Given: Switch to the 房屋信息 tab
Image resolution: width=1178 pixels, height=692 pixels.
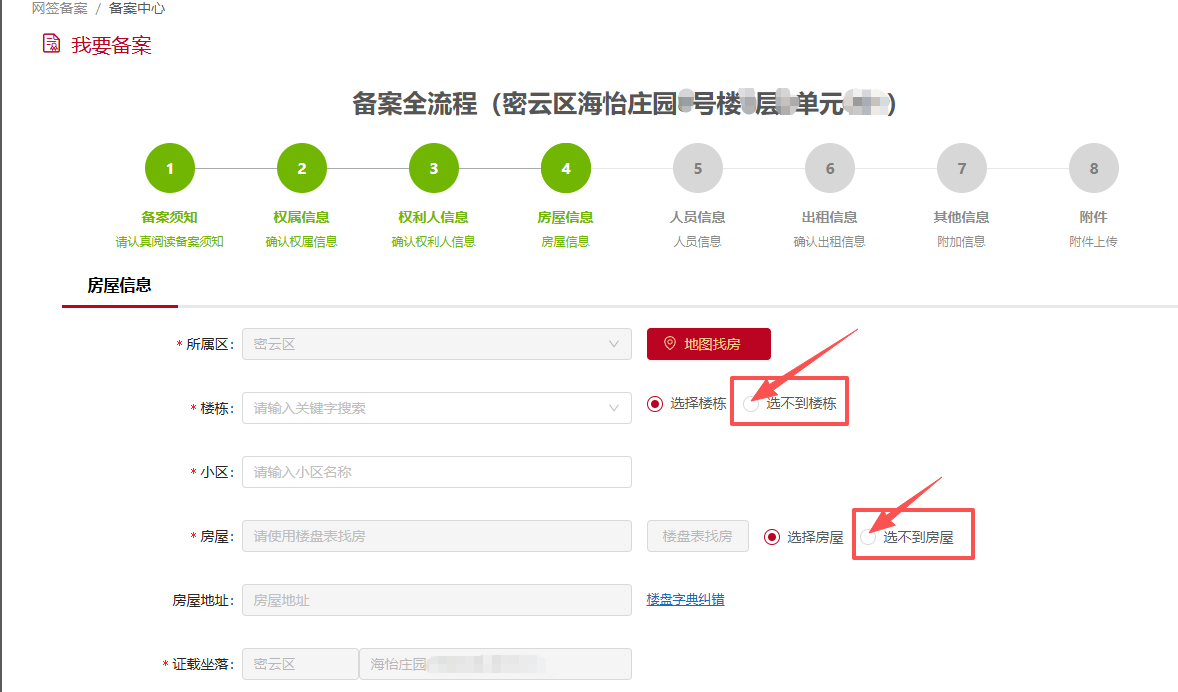Looking at the screenshot, I should [x=119, y=286].
